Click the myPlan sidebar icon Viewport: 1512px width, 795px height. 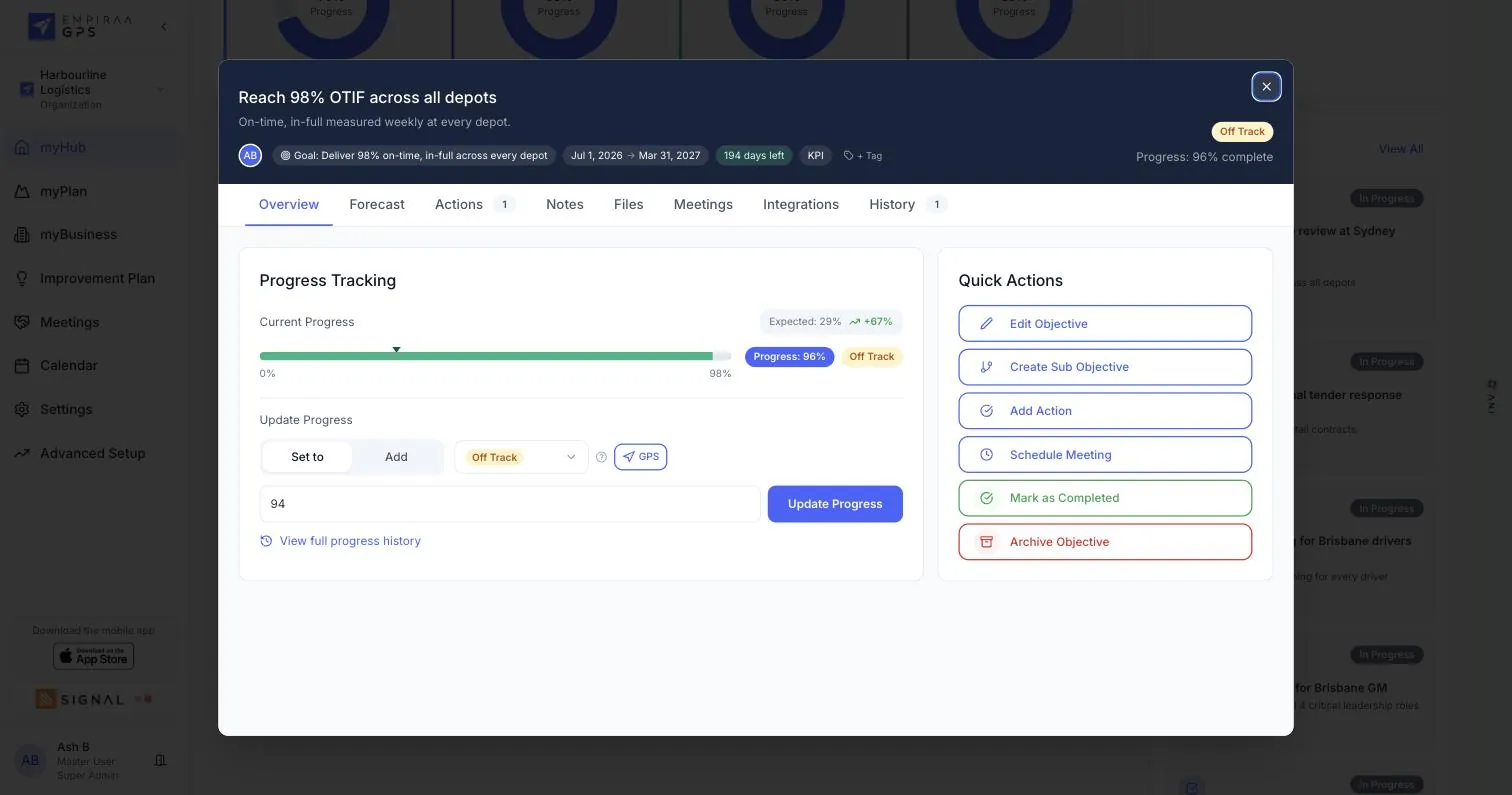(x=22, y=191)
